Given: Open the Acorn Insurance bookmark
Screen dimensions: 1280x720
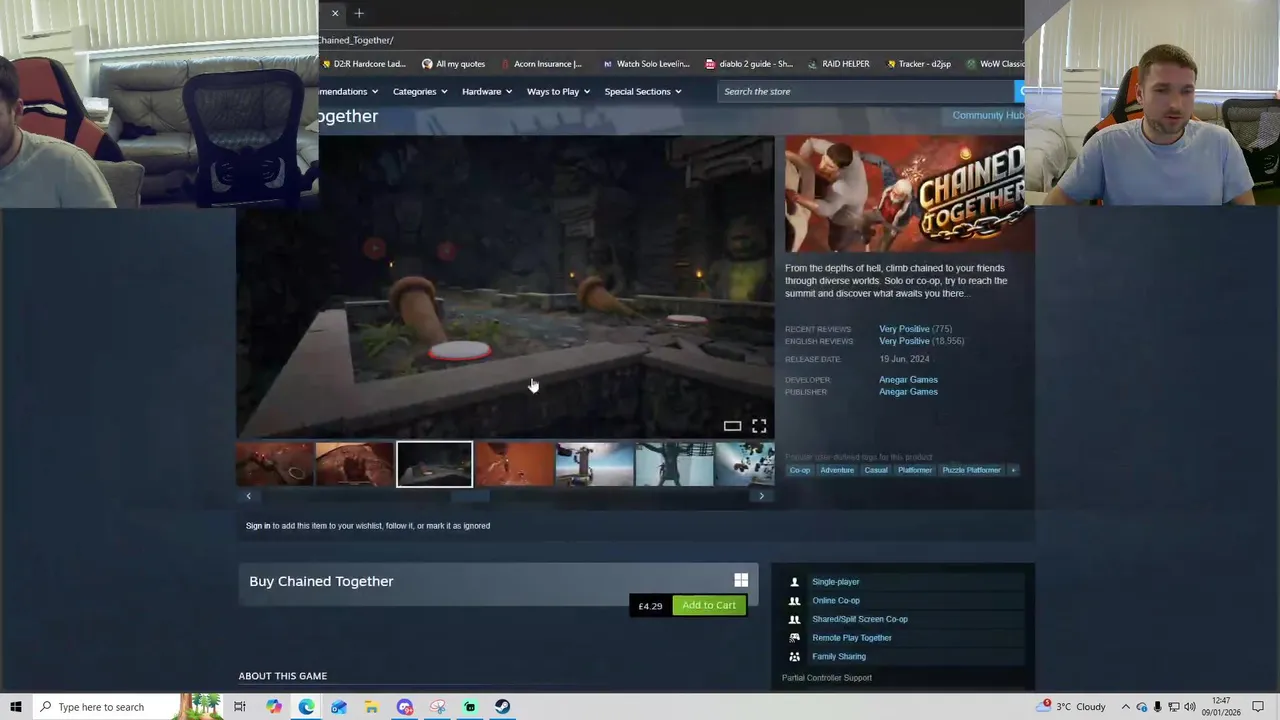Looking at the screenshot, I should (x=541, y=64).
